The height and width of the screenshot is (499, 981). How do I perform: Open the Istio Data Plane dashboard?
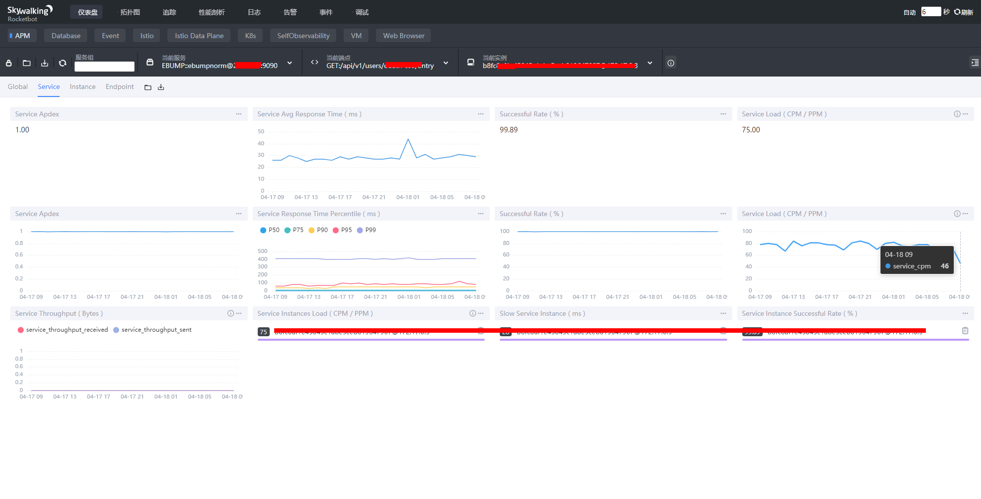(x=199, y=36)
